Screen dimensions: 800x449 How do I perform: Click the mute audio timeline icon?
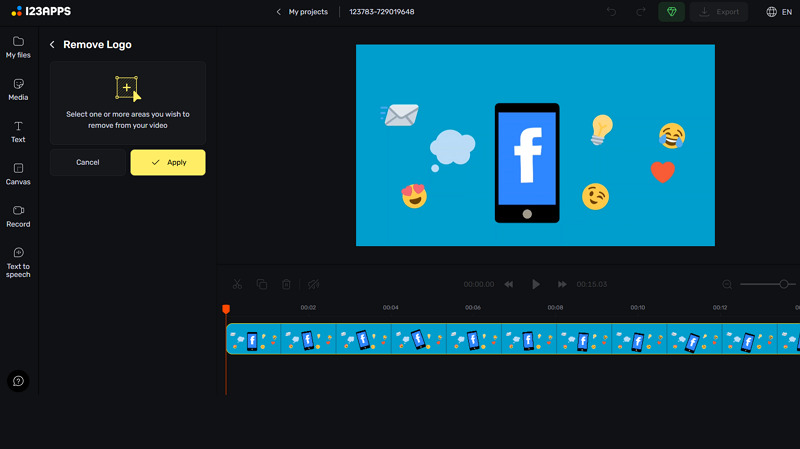click(x=313, y=284)
